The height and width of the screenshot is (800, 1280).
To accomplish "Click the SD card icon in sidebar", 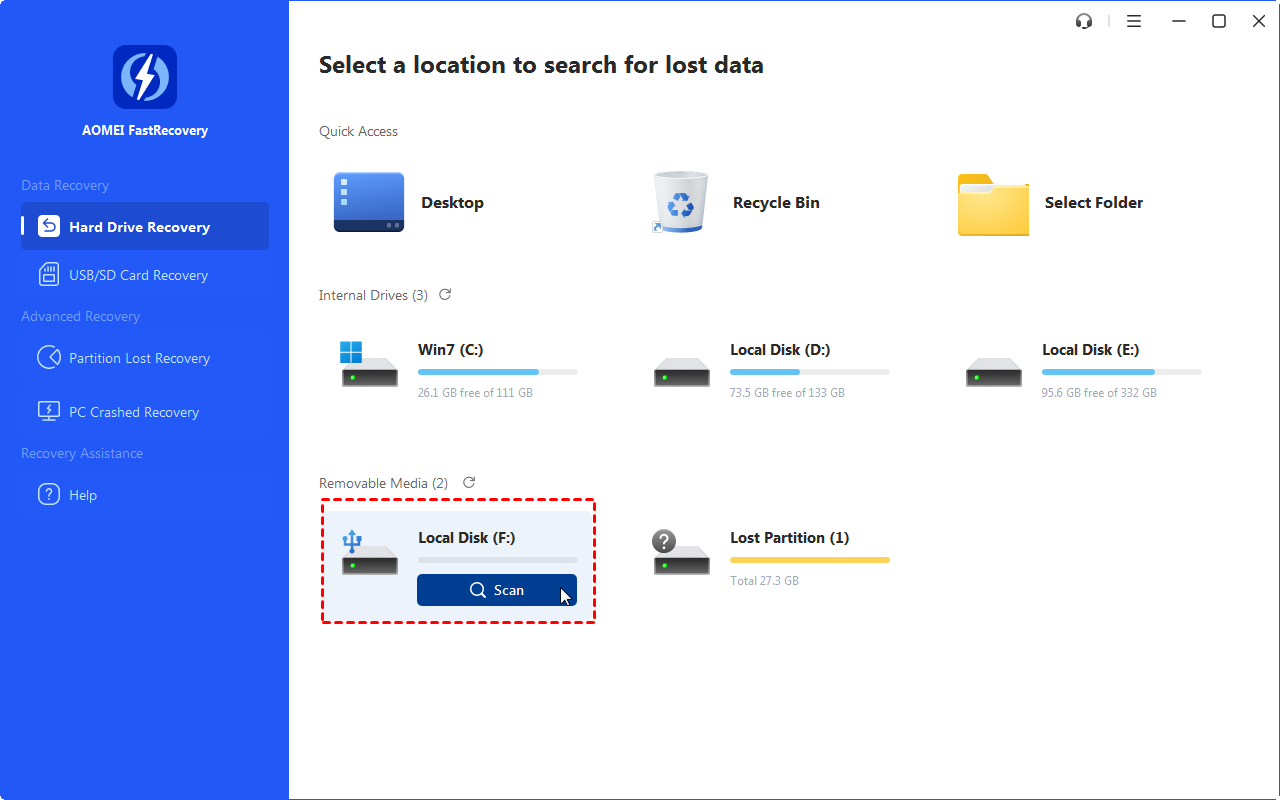I will pos(49,274).
